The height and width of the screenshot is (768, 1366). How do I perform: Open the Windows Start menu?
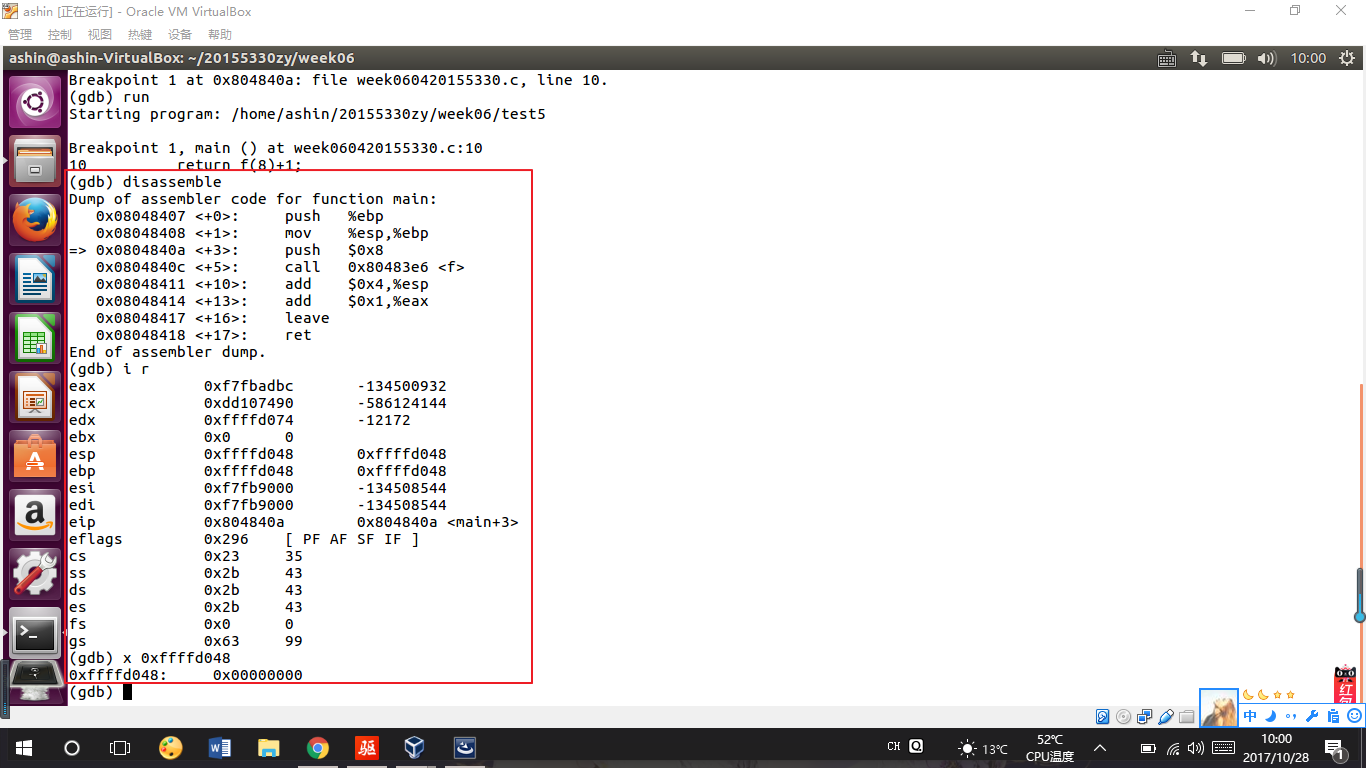[24, 748]
